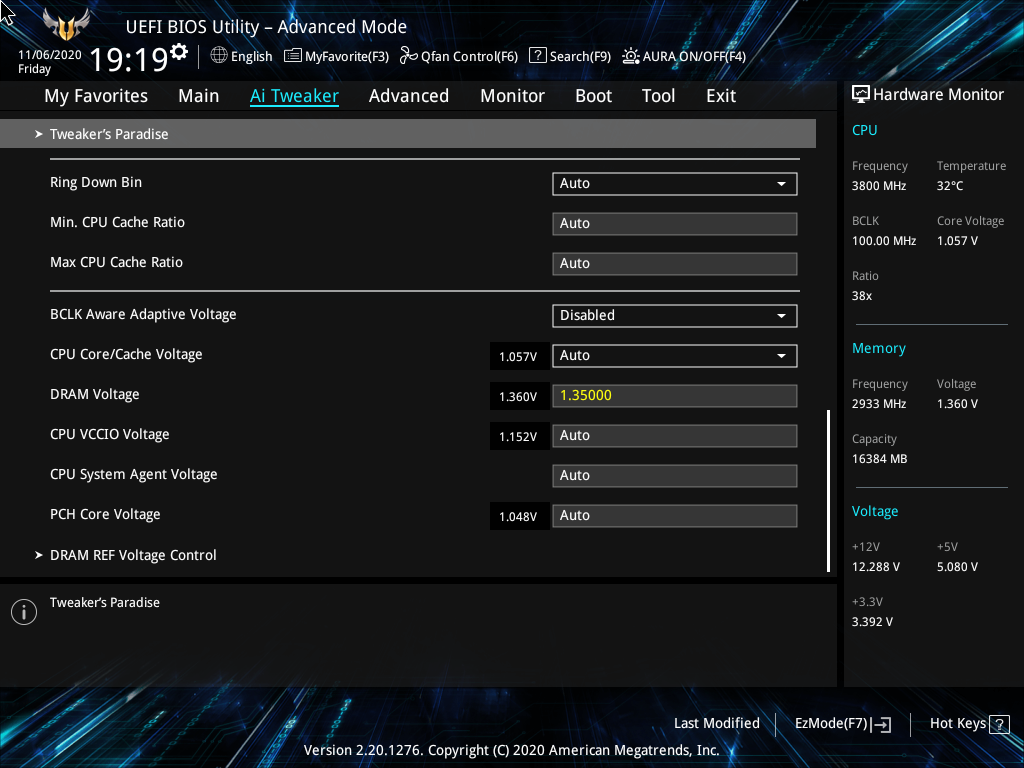Click the 3.392 V reading
1024x768 pixels.
[x=872, y=622]
